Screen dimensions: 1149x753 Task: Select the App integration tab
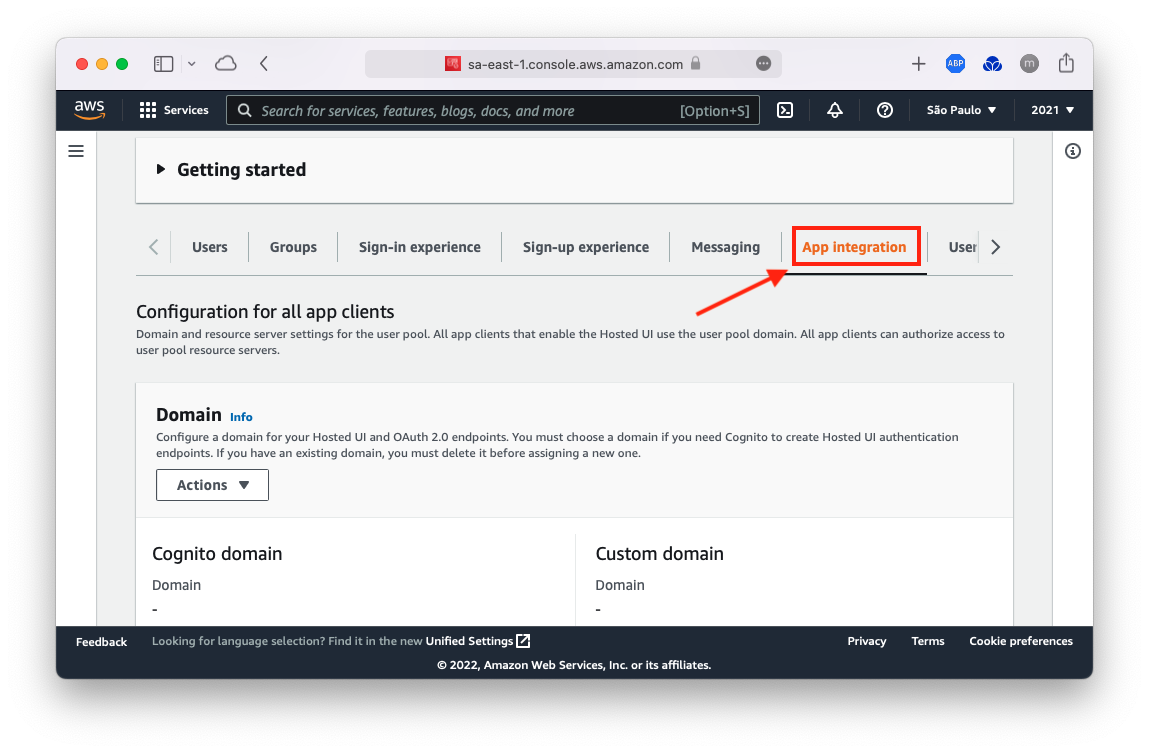tap(854, 247)
